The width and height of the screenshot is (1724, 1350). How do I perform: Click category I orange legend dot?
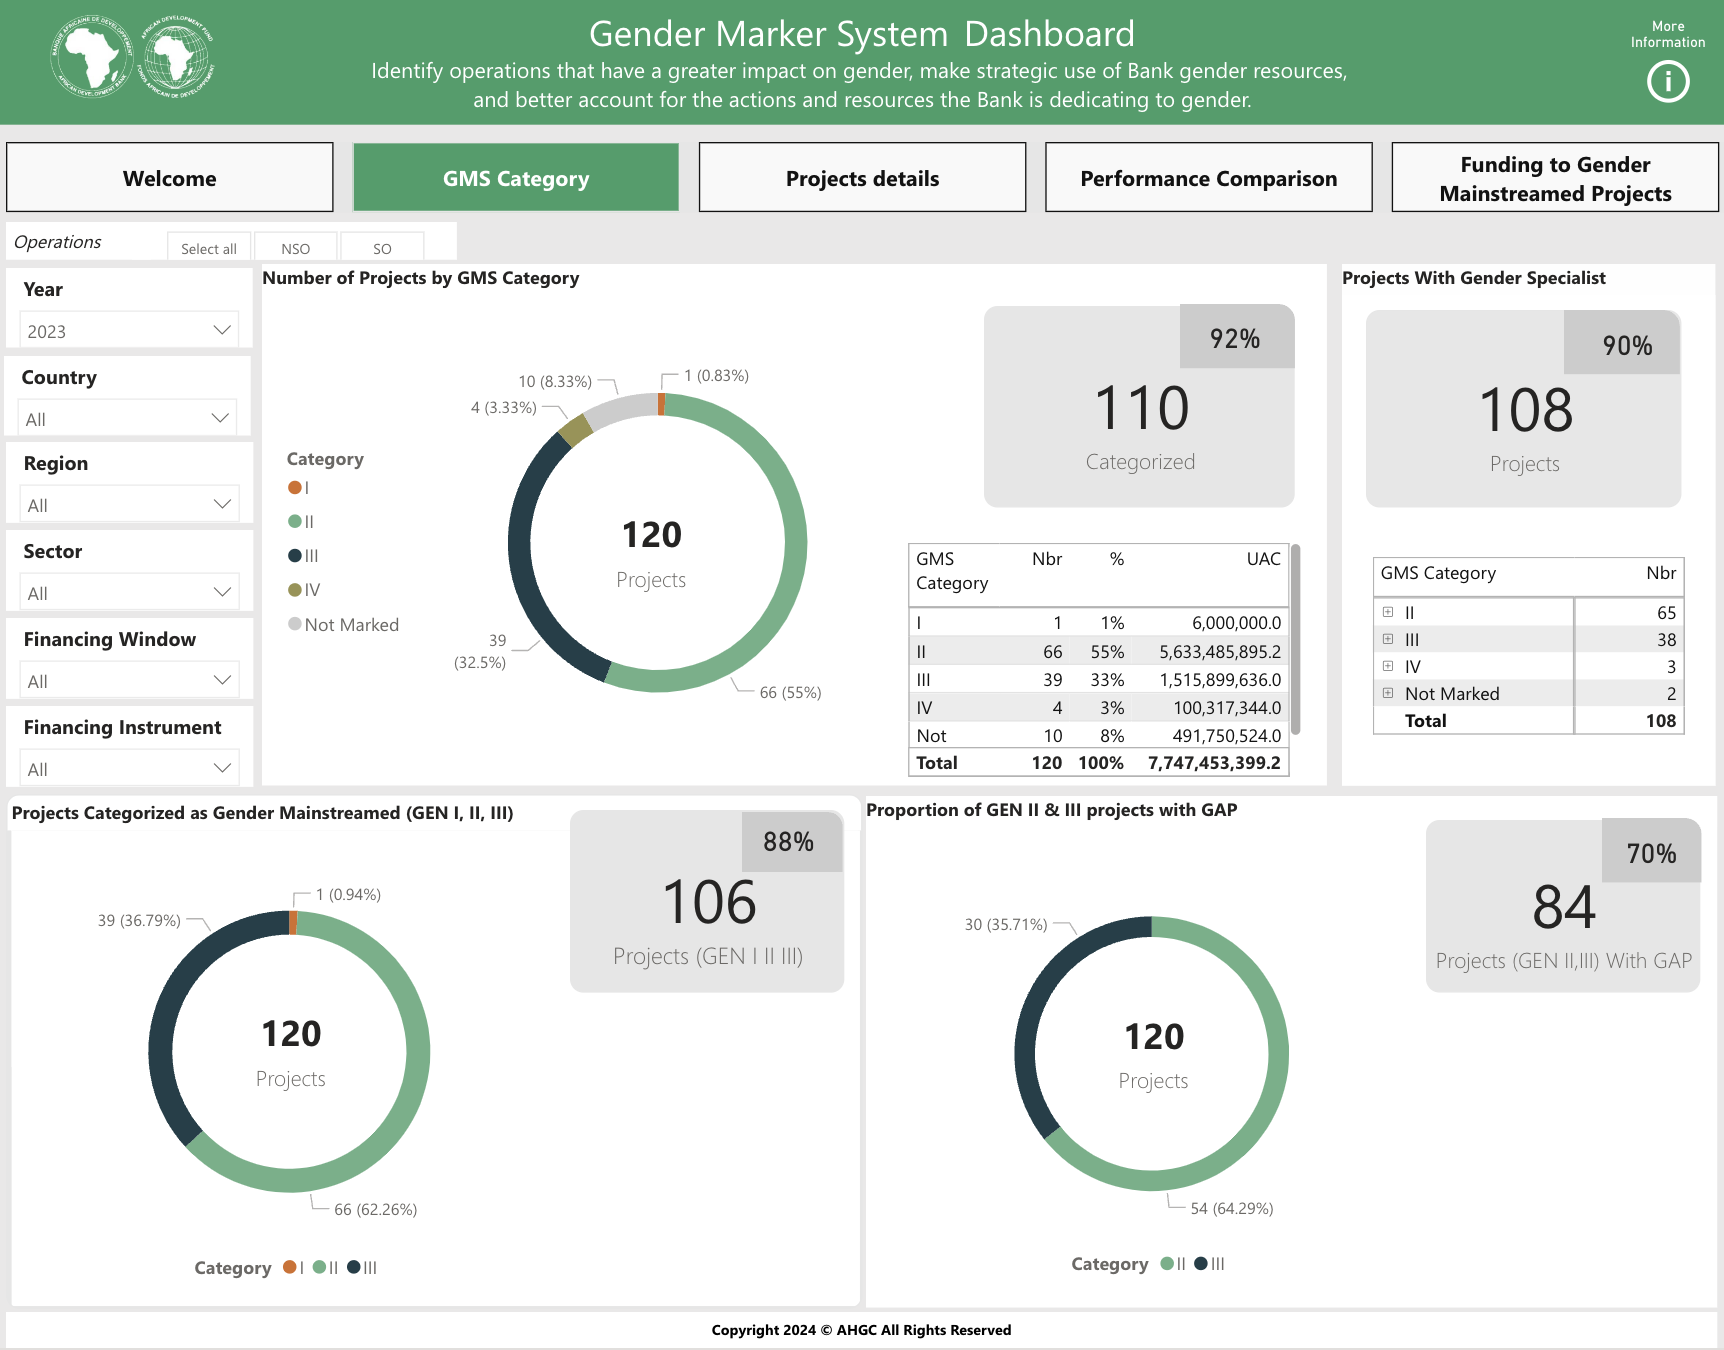click(295, 488)
